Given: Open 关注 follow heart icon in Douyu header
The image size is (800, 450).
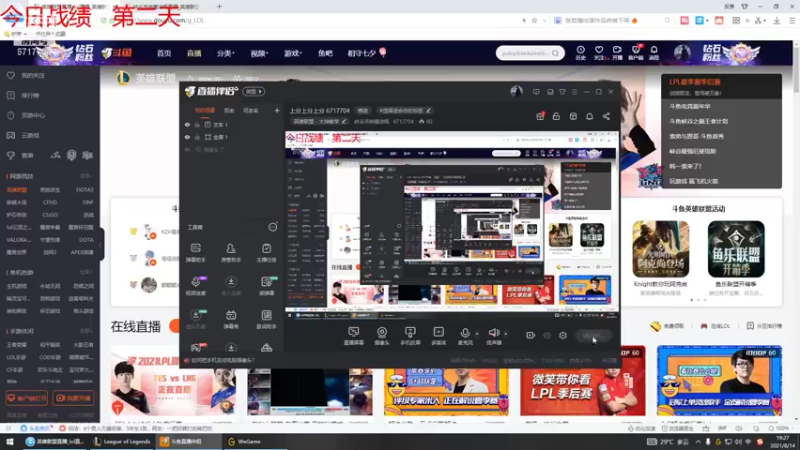Looking at the screenshot, I should point(599,53).
